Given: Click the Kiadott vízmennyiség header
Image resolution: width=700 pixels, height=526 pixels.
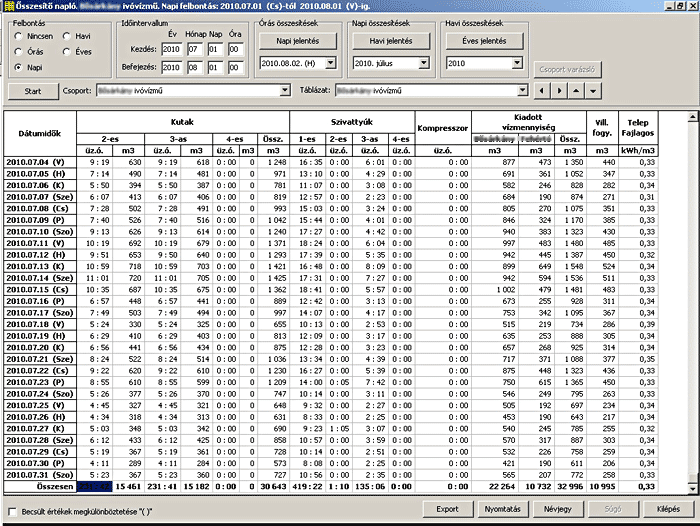Looking at the screenshot, I should coord(529,122).
